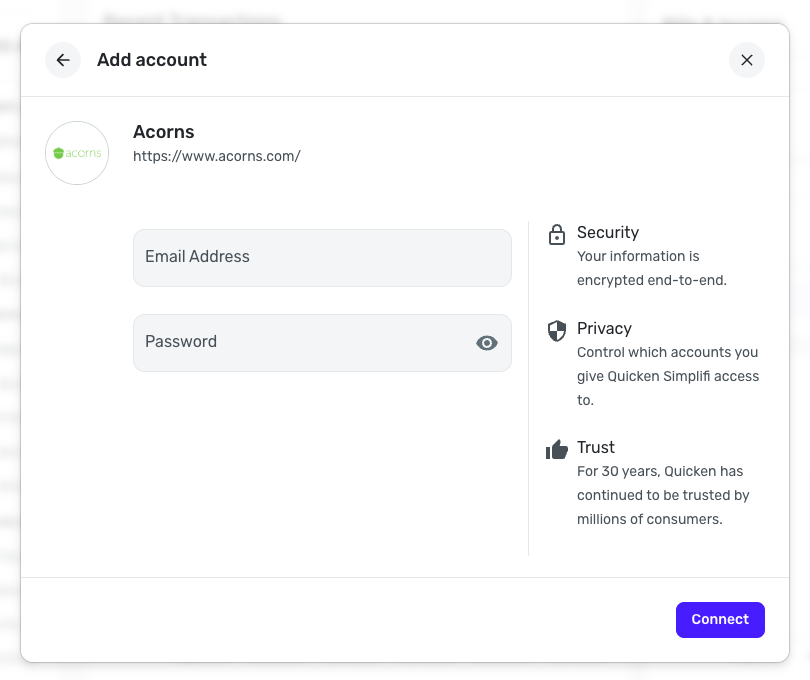
Task: Select the Privacy heading text
Action: 604,328
